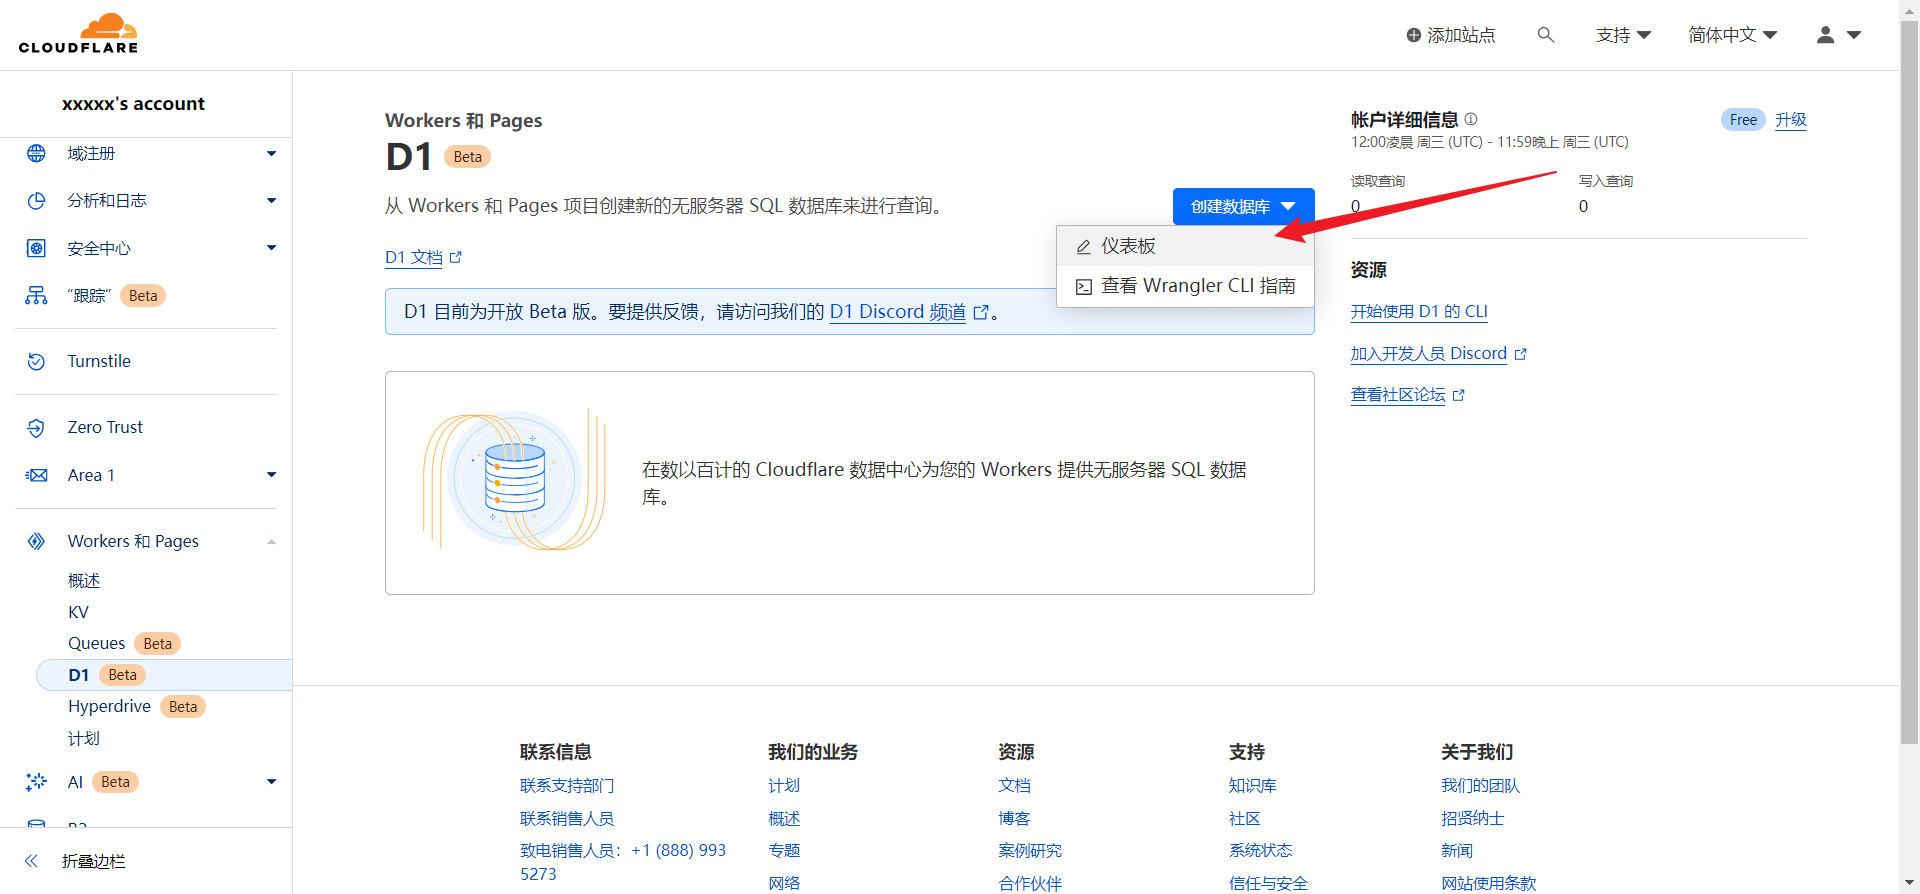
Task: Click the Free plan badge
Action: click(1743, 120)
